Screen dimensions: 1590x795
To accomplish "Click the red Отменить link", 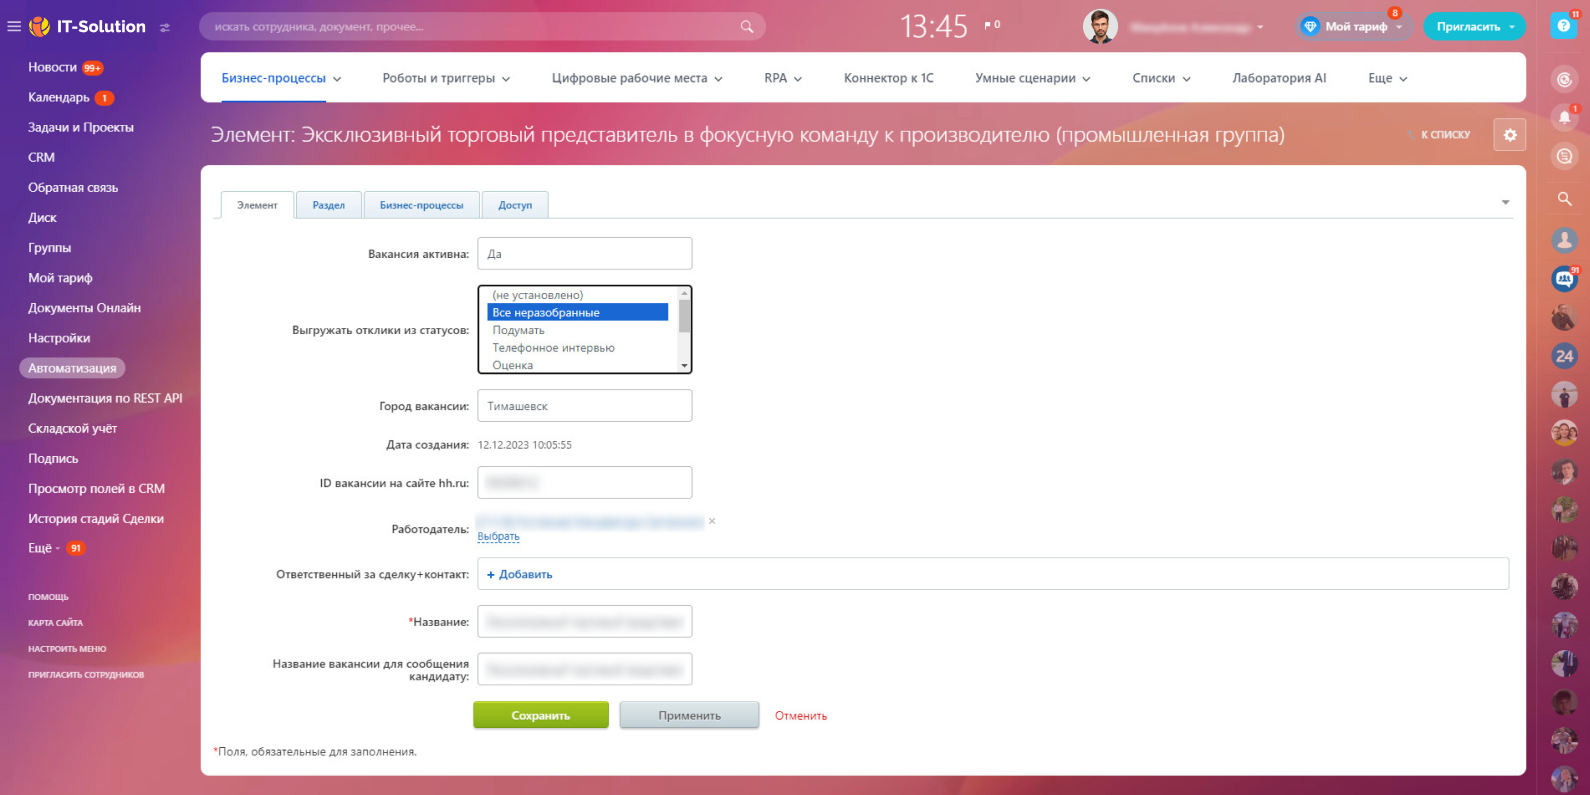I will (801, 716).
